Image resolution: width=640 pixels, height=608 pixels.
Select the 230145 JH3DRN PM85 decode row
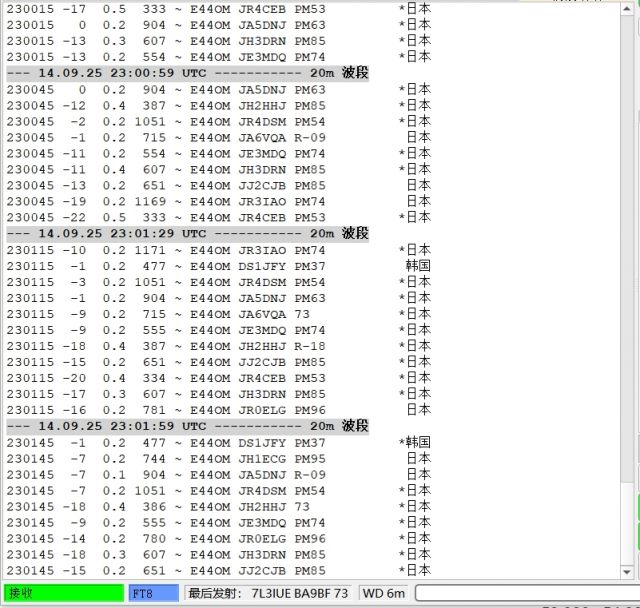[x=218, y=555]
